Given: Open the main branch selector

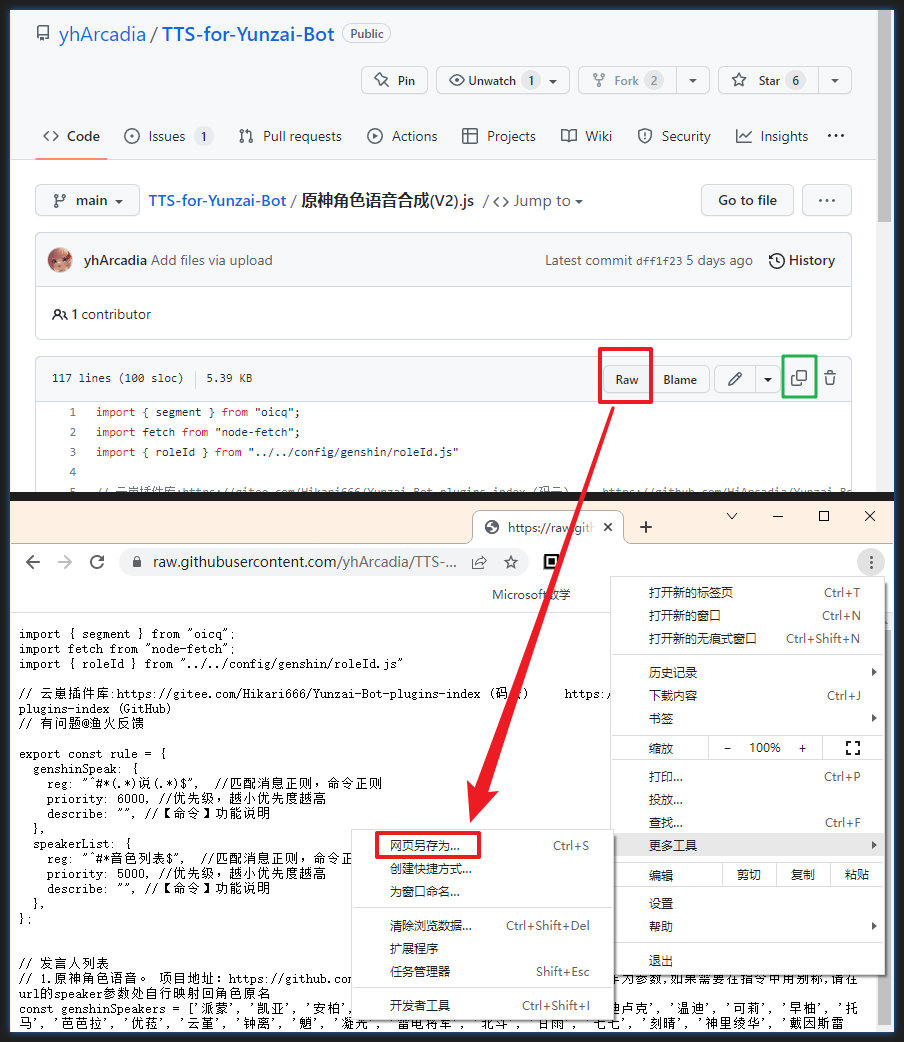Looking at the screenshot, I should pos(87,200).
